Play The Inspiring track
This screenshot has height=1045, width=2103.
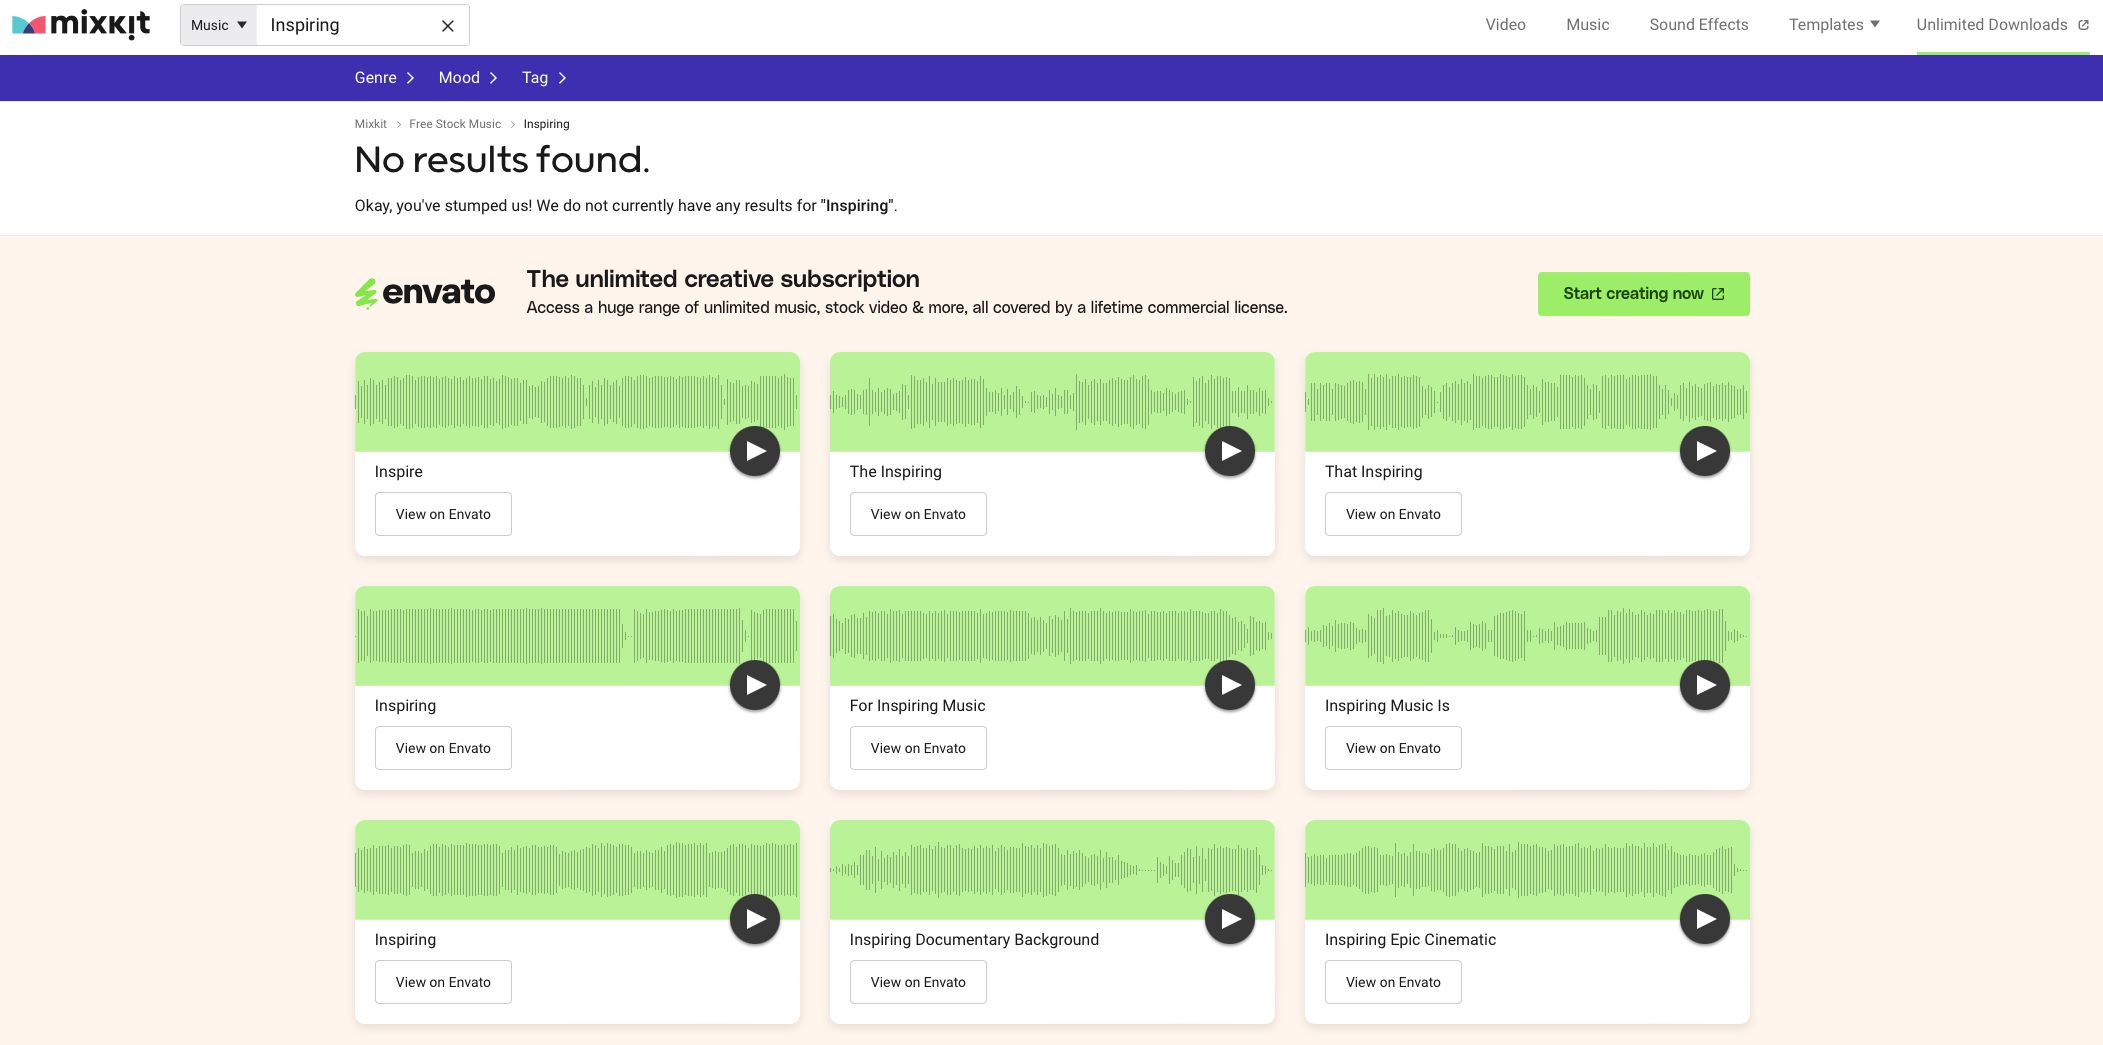[x=1230, y=451]
